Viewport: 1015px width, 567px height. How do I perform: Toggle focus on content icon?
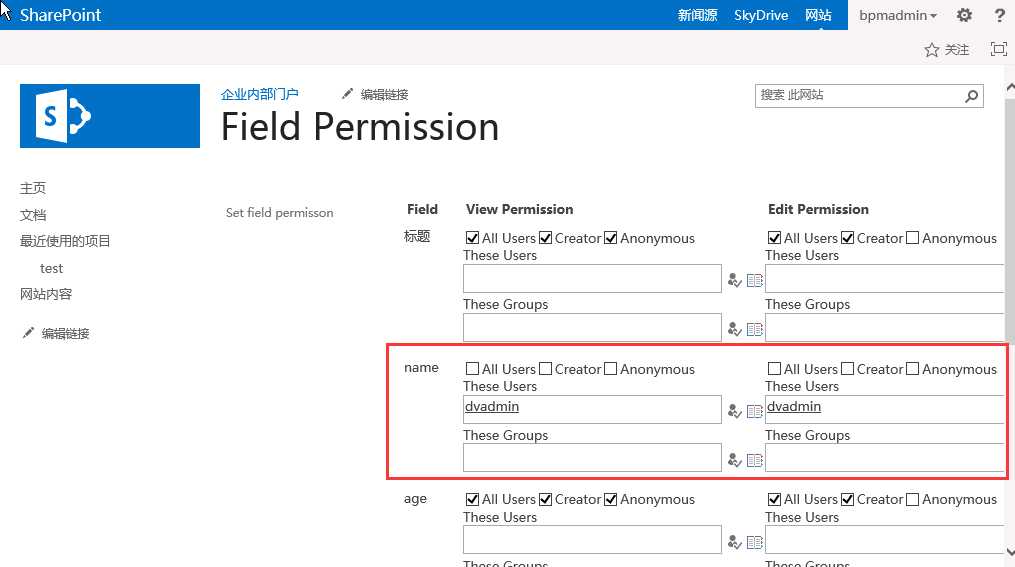tap(998, 49)
